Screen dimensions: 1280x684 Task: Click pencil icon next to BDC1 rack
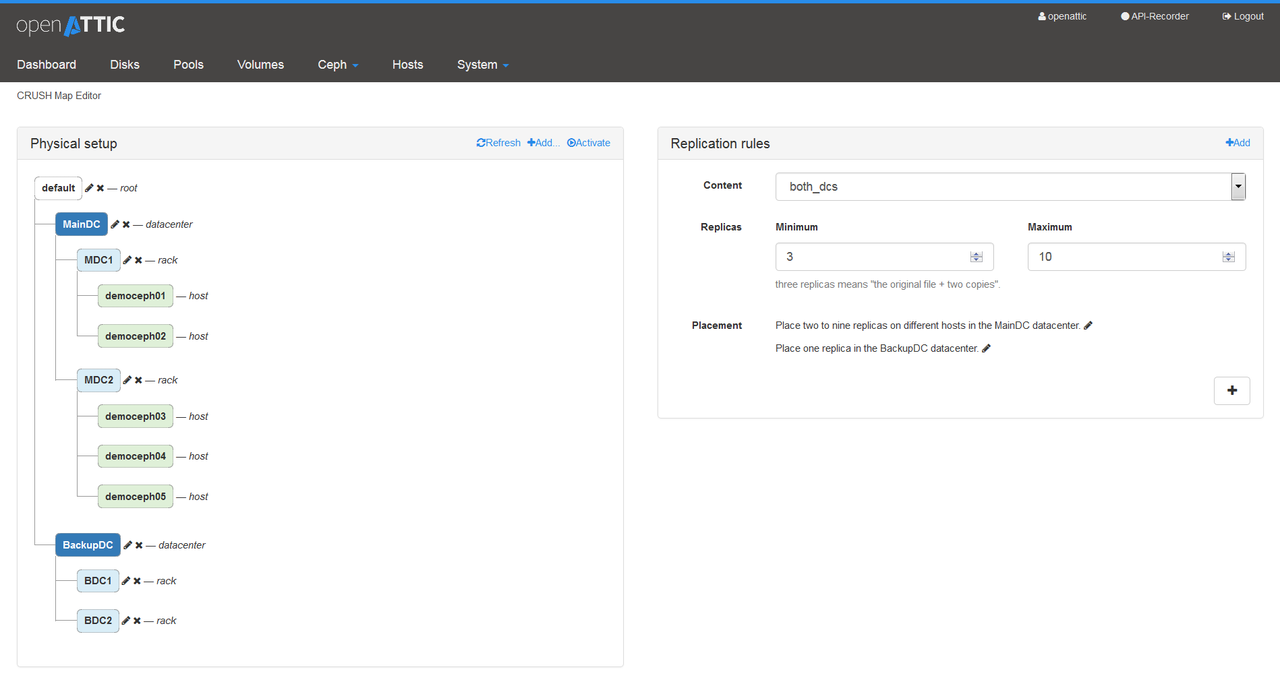pos(126,581)
